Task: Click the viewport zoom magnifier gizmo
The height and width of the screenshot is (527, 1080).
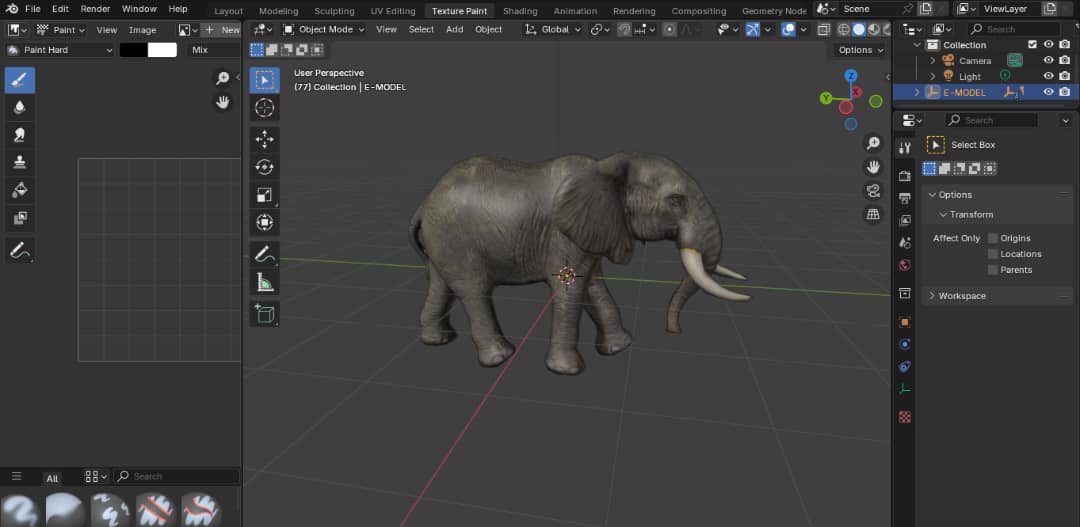Action: pyautogui.click(x=873, y=143)
